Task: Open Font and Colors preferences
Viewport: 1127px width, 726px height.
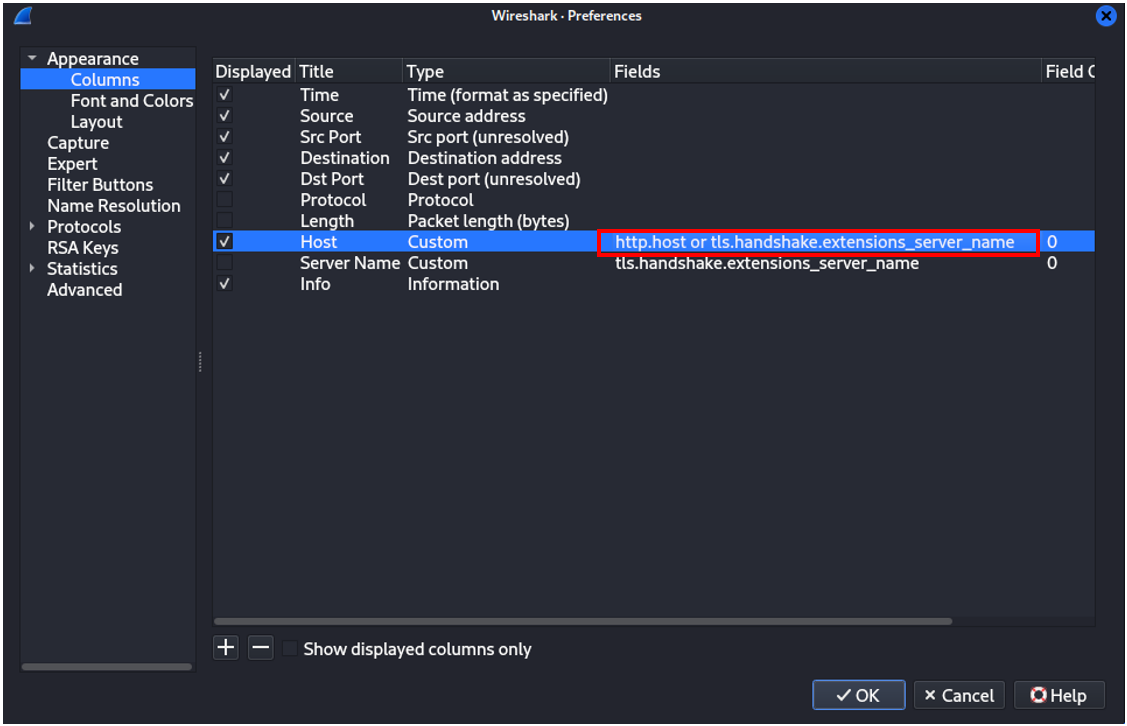Action: 132,101
